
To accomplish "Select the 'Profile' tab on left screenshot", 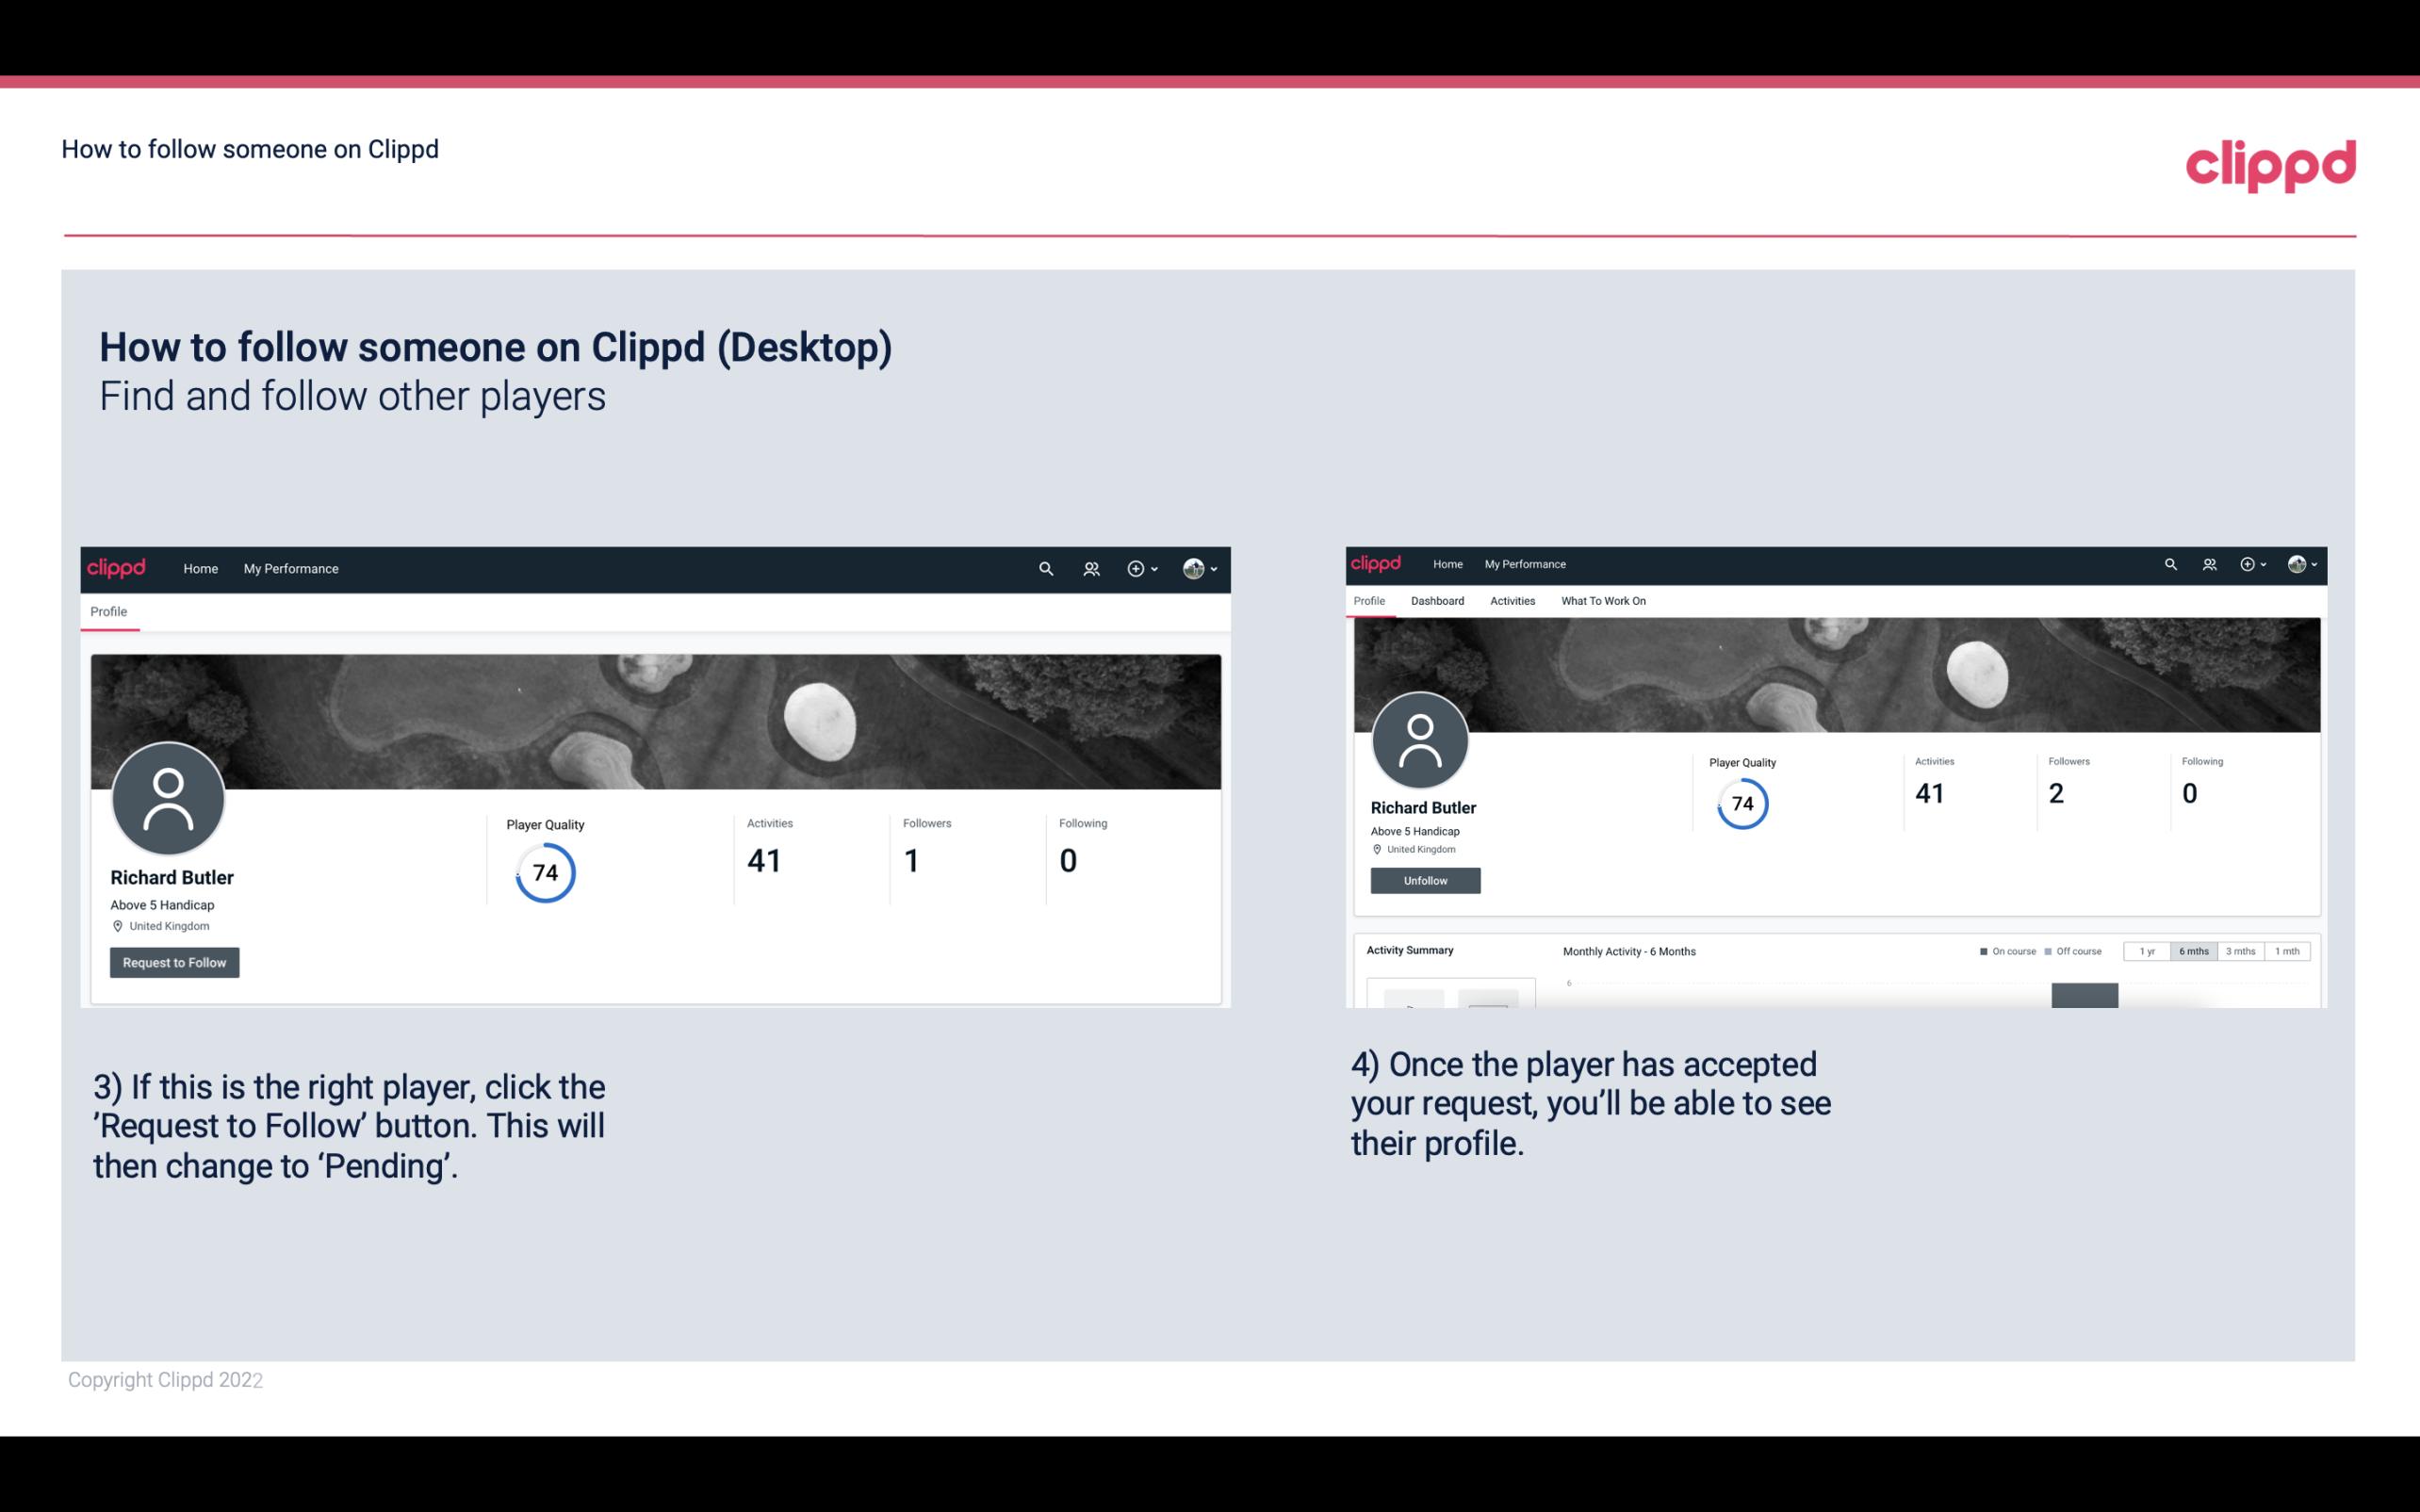I will tap(108, 611).
